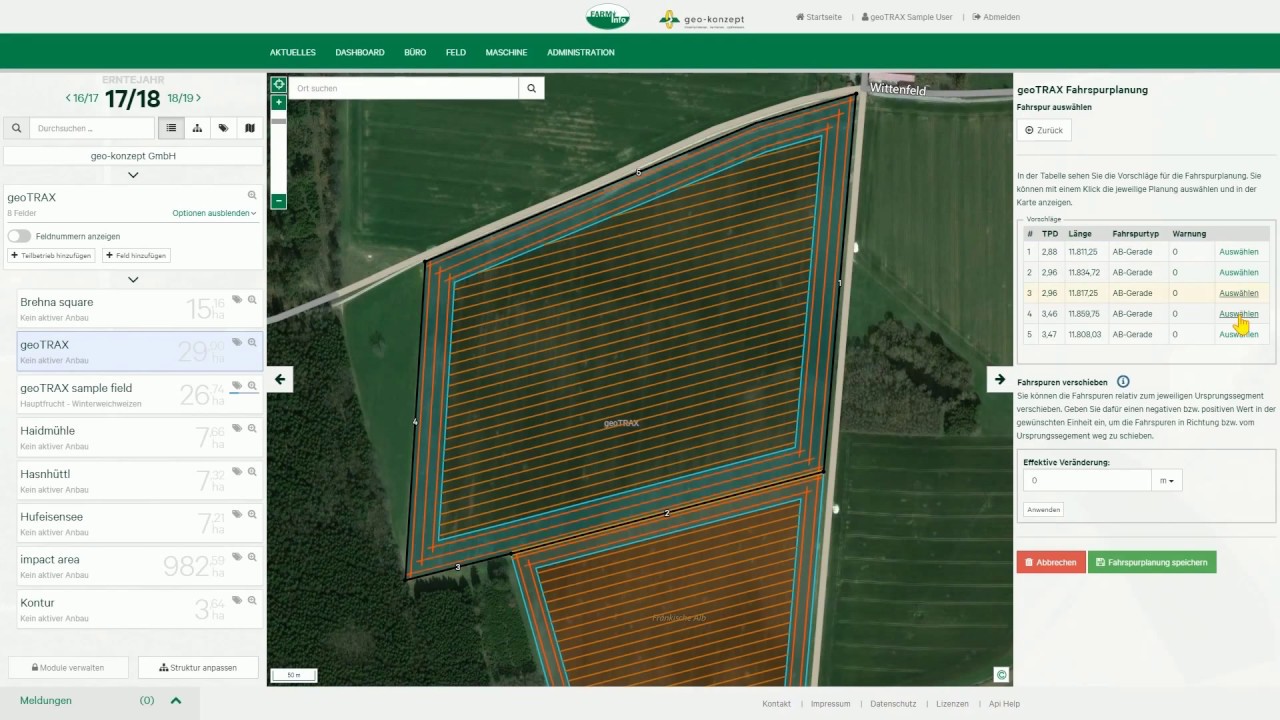Collapse Optionen ausblenden
The width and height of the screenshot is (1280, 720).
click(214, 213)
